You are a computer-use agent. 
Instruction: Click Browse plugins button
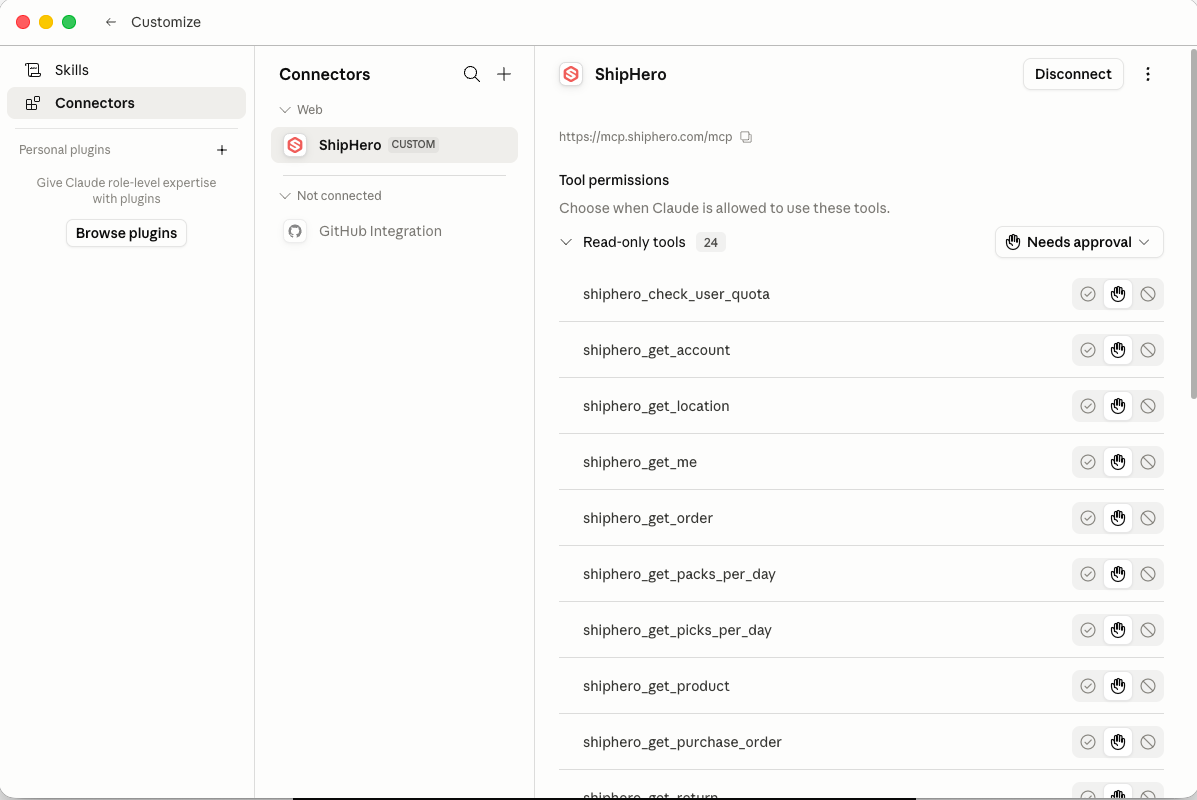[126, 233]
